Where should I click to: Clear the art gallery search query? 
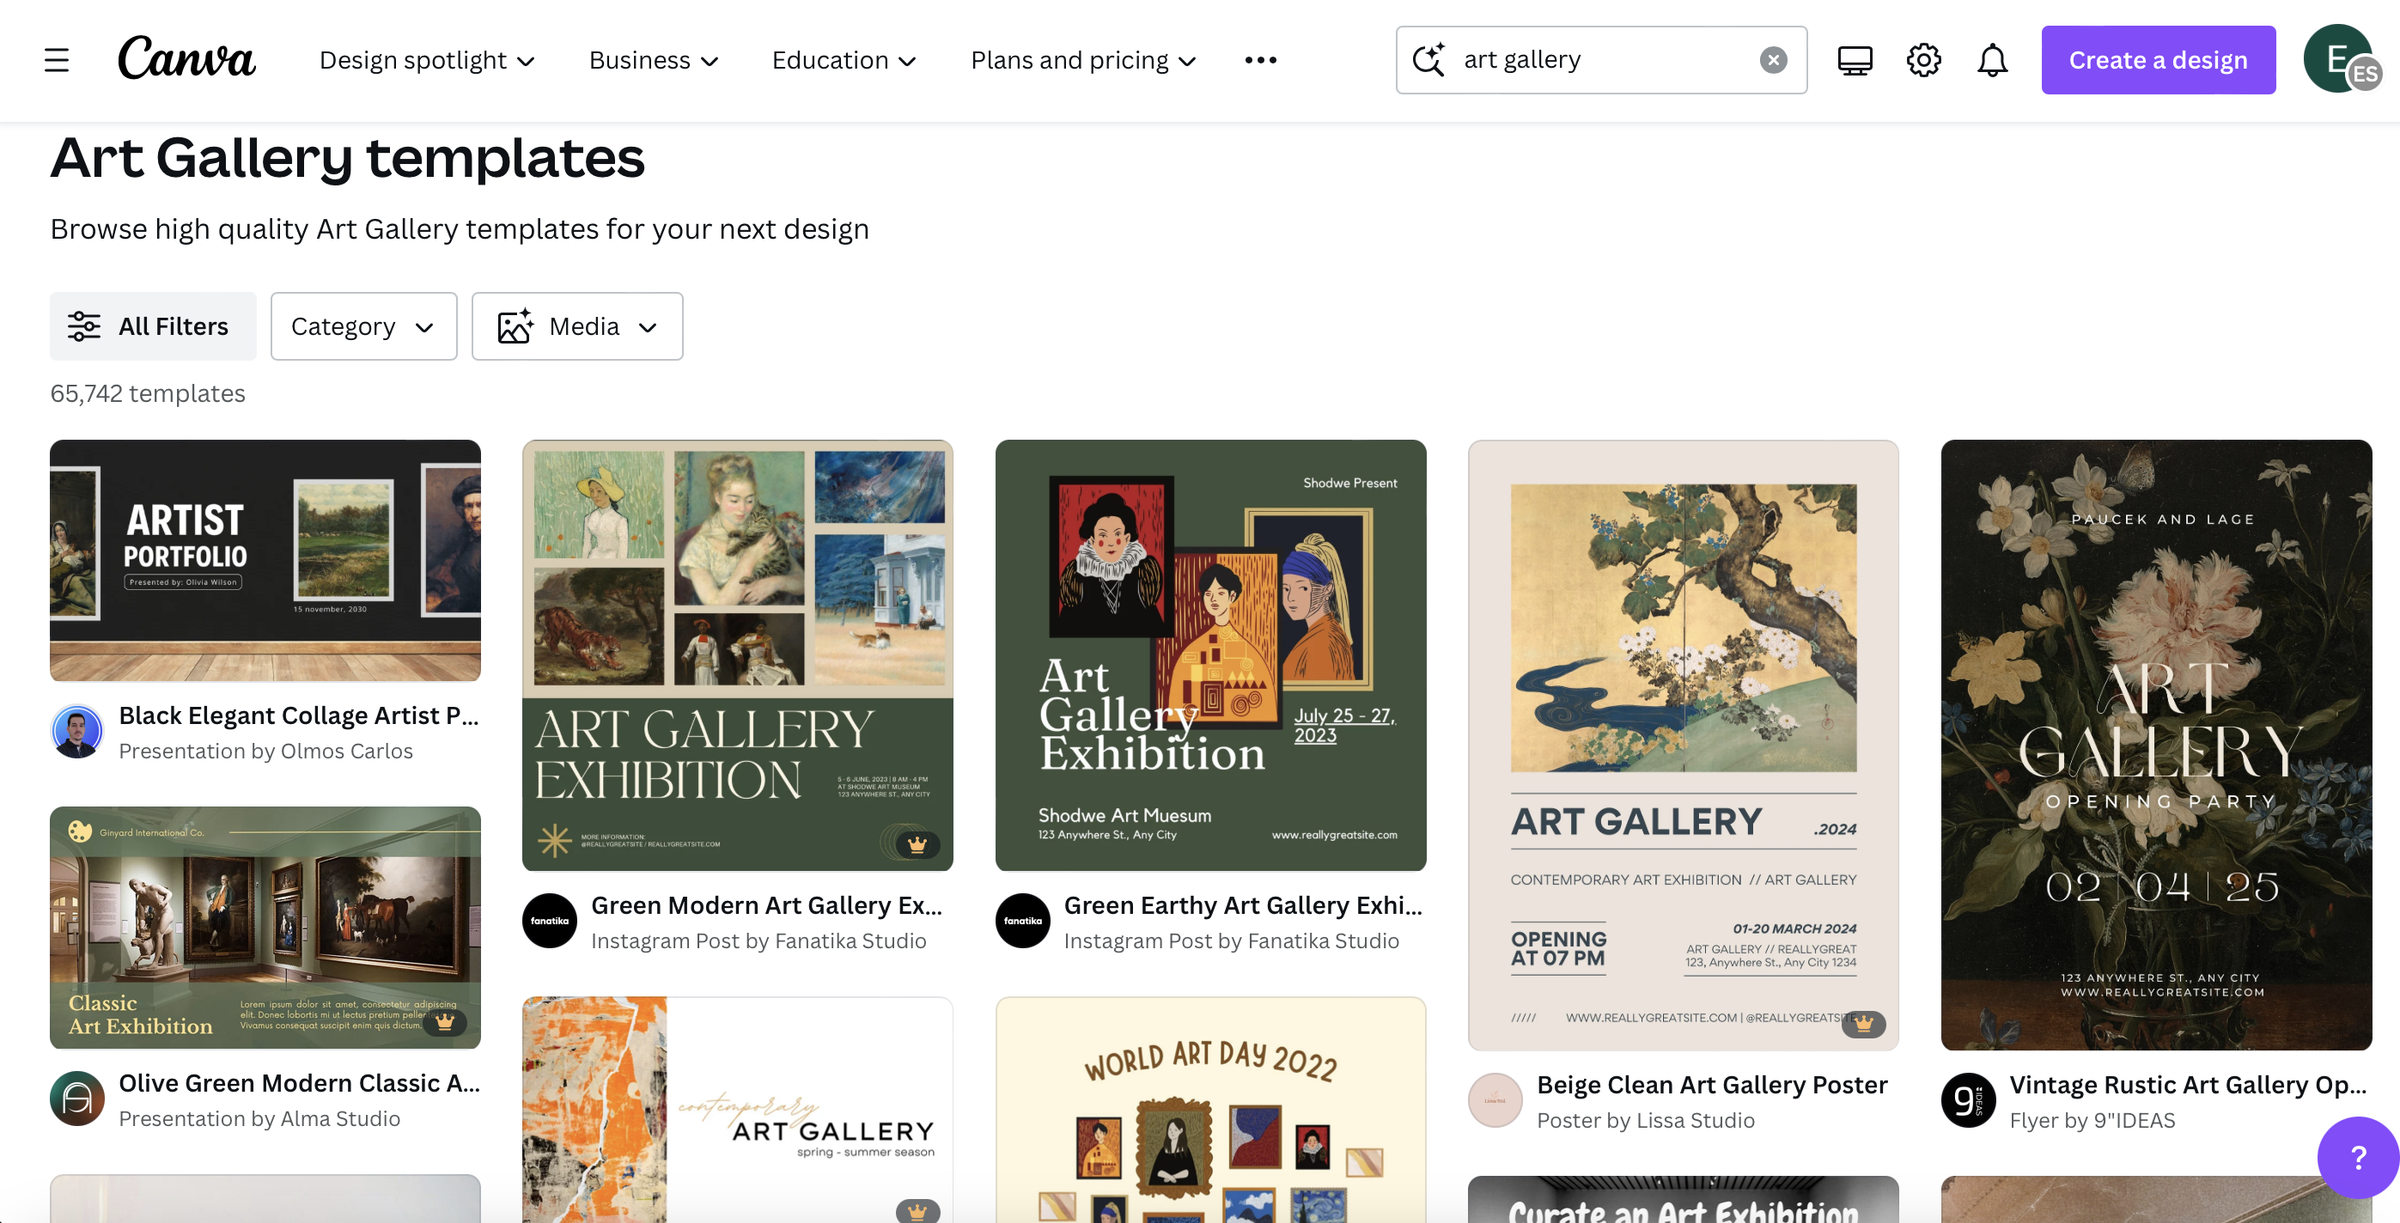(x=1774, y=60)
